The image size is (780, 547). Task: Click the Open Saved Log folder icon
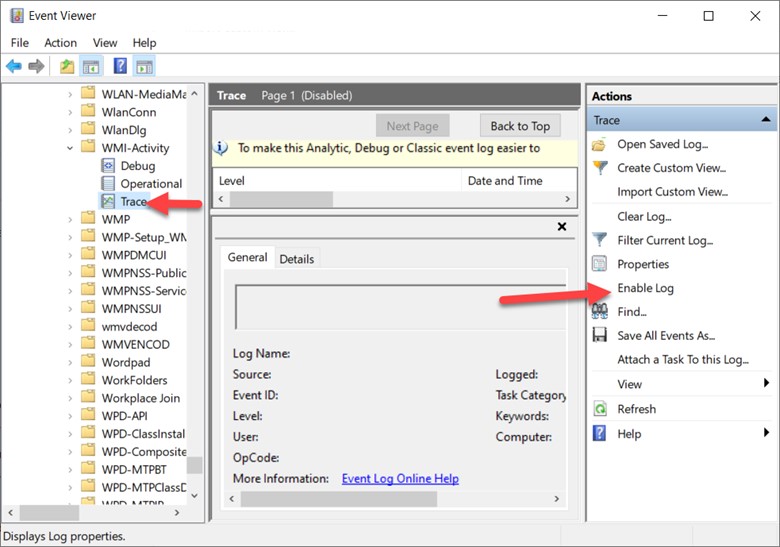point(600,144)
